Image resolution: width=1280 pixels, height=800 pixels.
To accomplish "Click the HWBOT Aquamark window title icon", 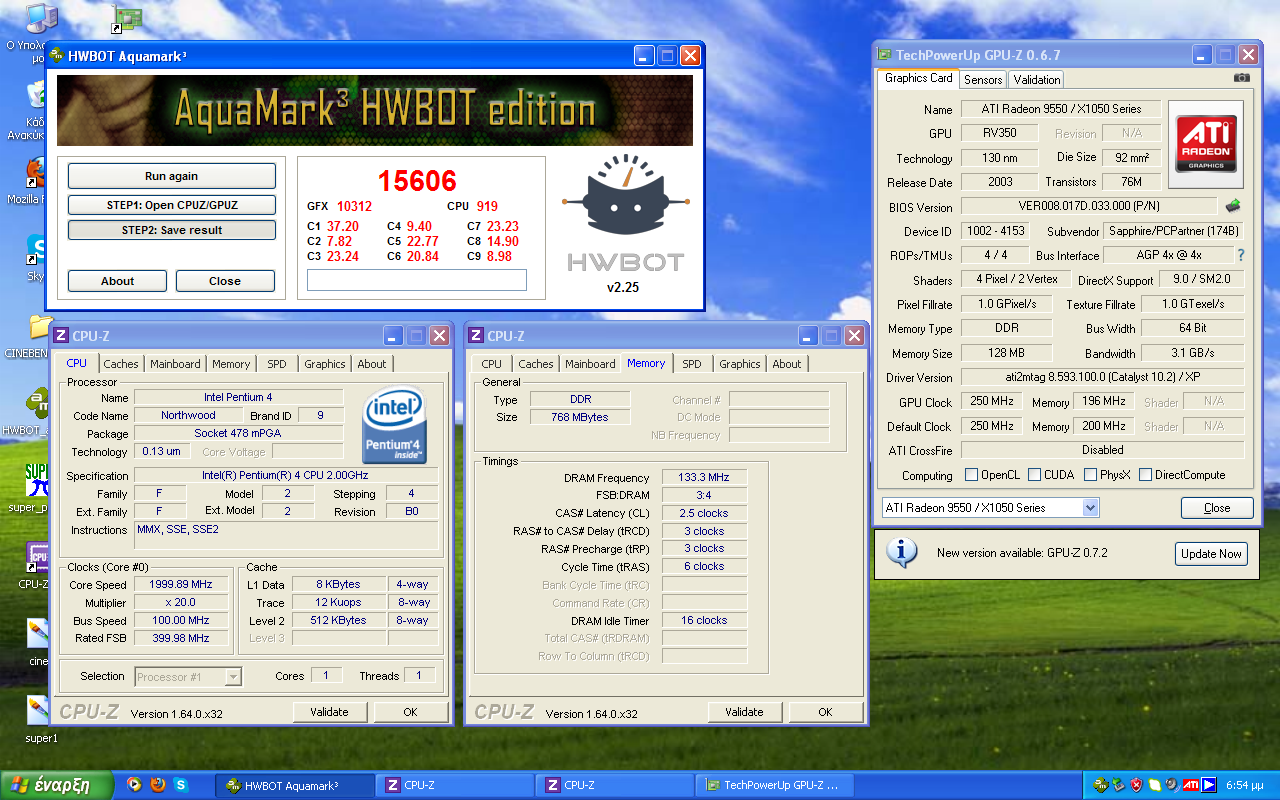I will (x=56, y=56).
